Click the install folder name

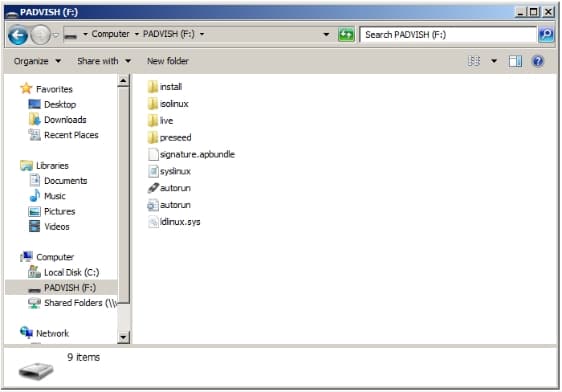[171, 87]
